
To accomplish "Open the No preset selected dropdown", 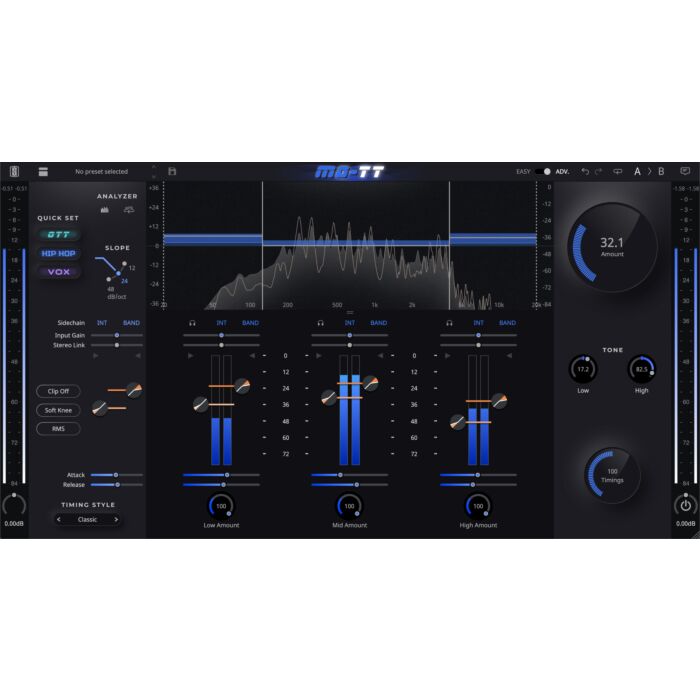I will click(101, 171).
